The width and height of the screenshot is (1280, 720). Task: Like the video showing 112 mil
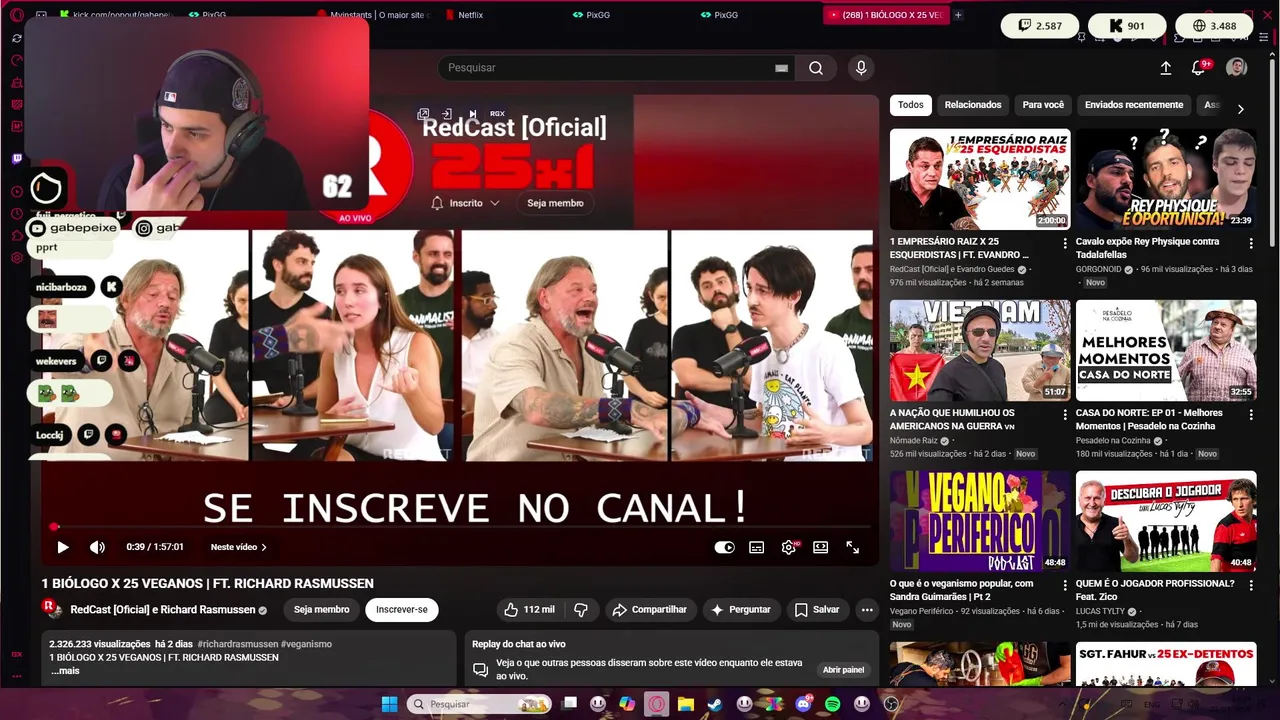pos(529,610)
